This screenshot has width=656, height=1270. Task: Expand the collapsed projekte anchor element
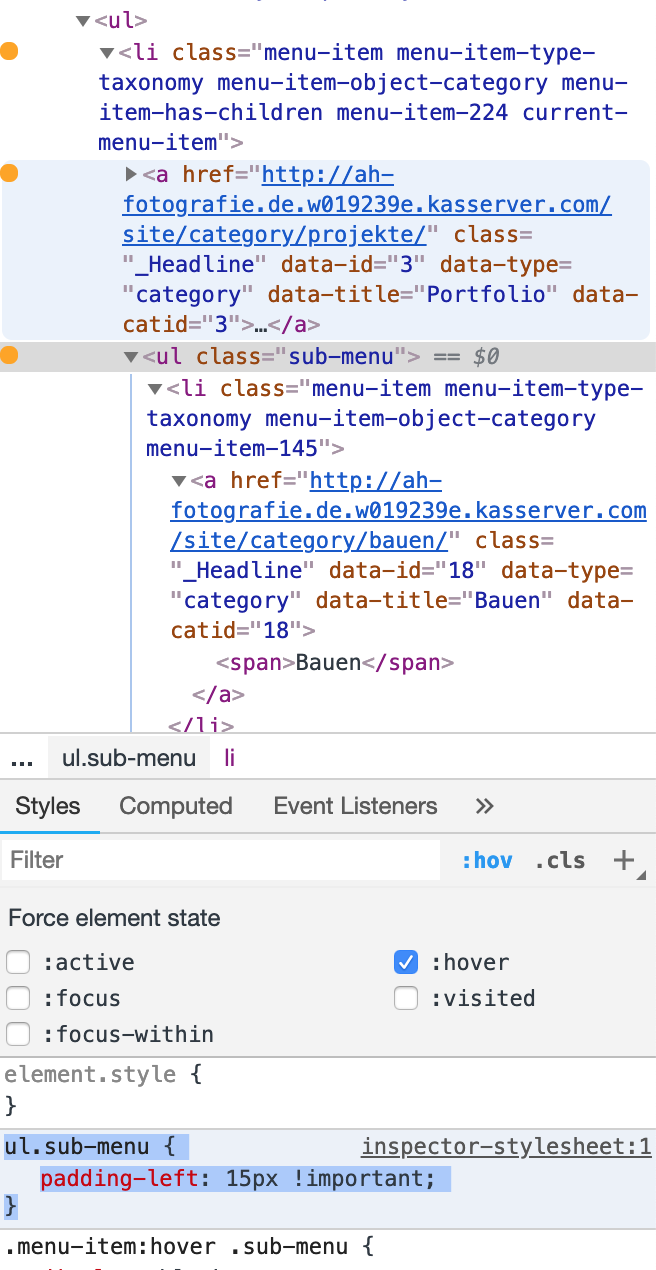[131, 174]
